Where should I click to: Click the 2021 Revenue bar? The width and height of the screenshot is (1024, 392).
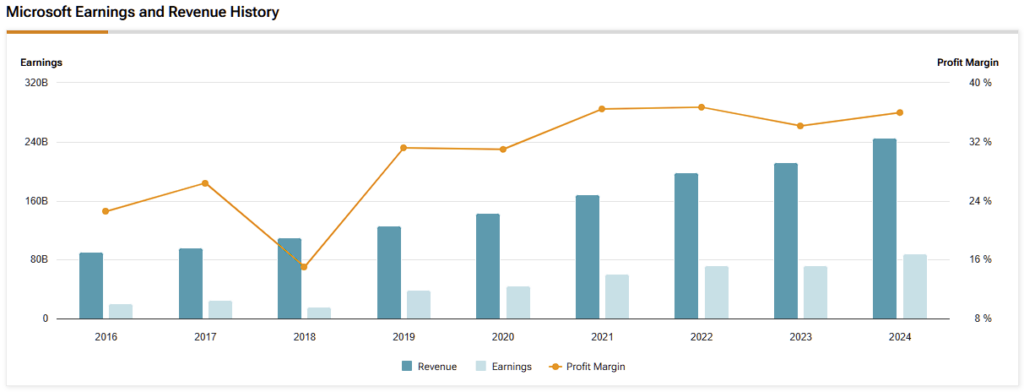point(587,257)
